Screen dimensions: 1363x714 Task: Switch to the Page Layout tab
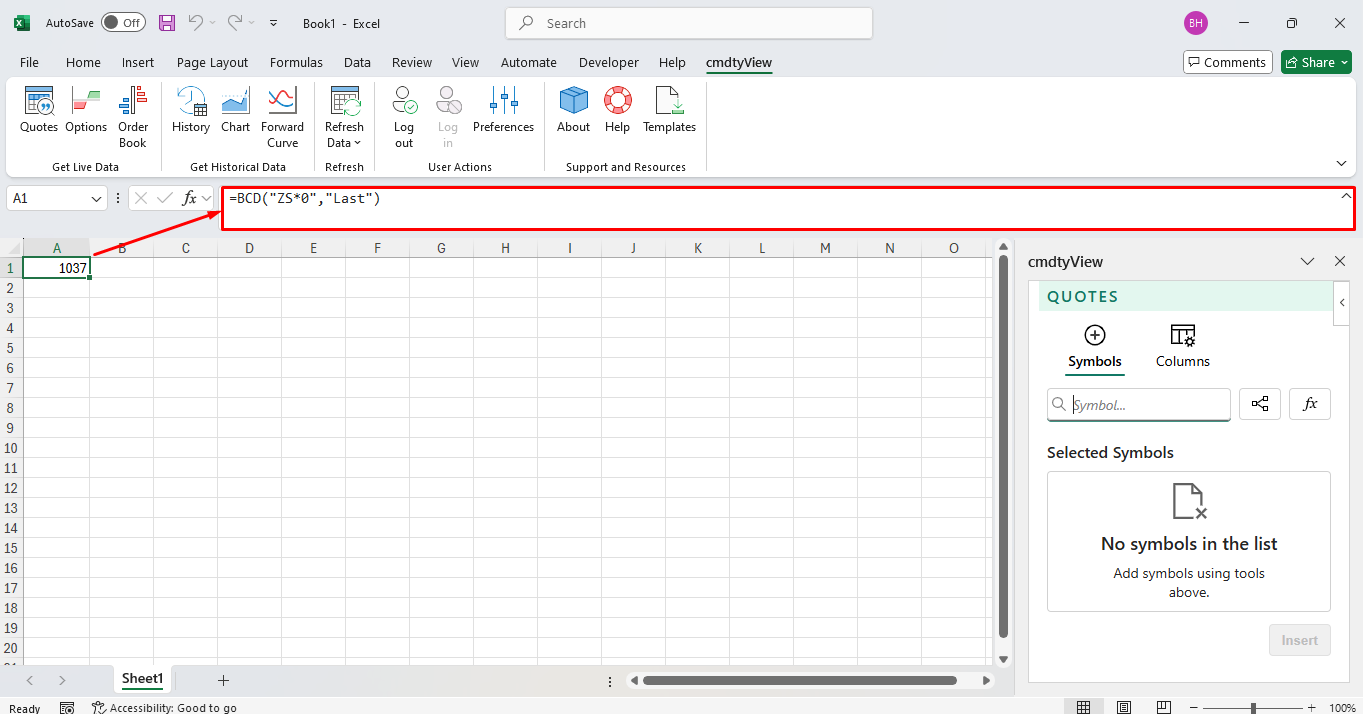pos(212,62)
